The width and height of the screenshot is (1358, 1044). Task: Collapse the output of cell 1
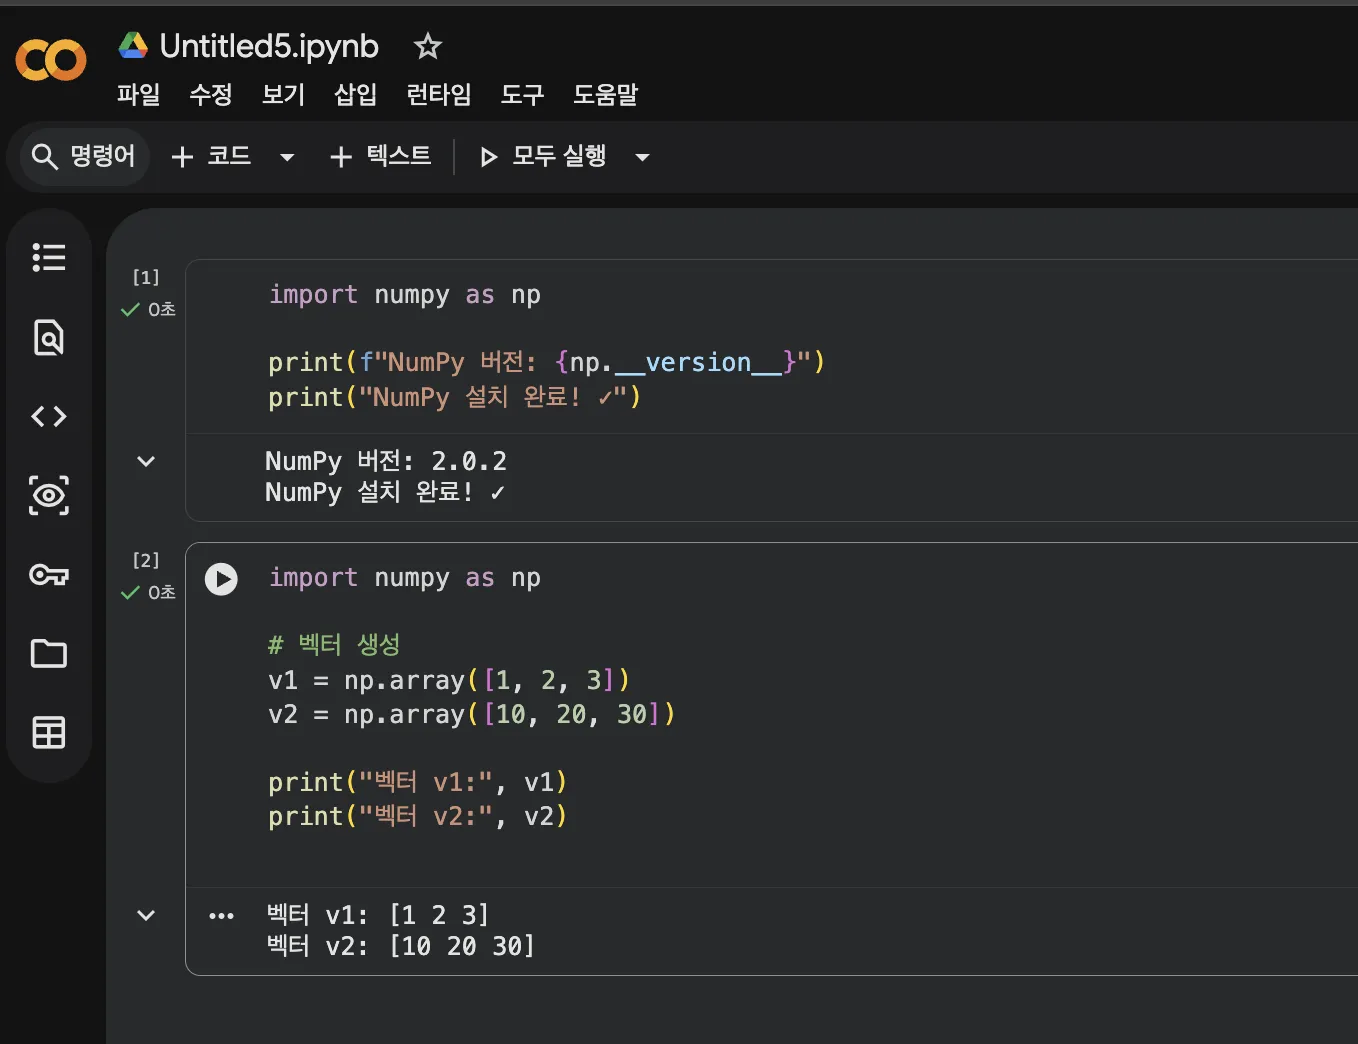pyautogui.click(x=146, y=461)
